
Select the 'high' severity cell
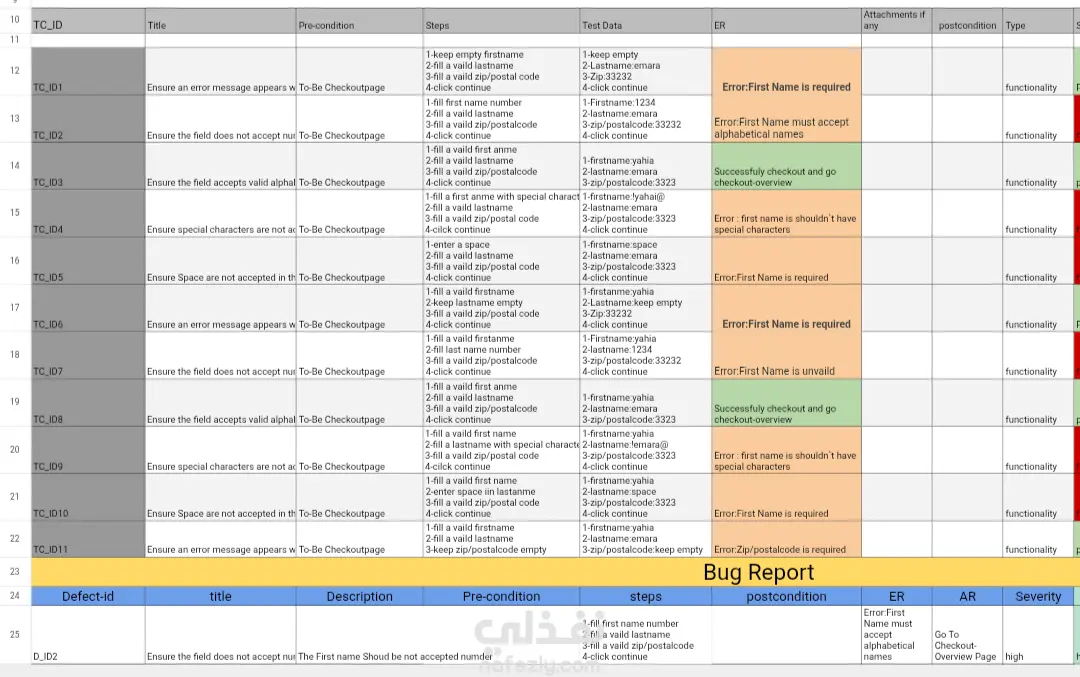pyautogui.click(x=1037, y=635)
